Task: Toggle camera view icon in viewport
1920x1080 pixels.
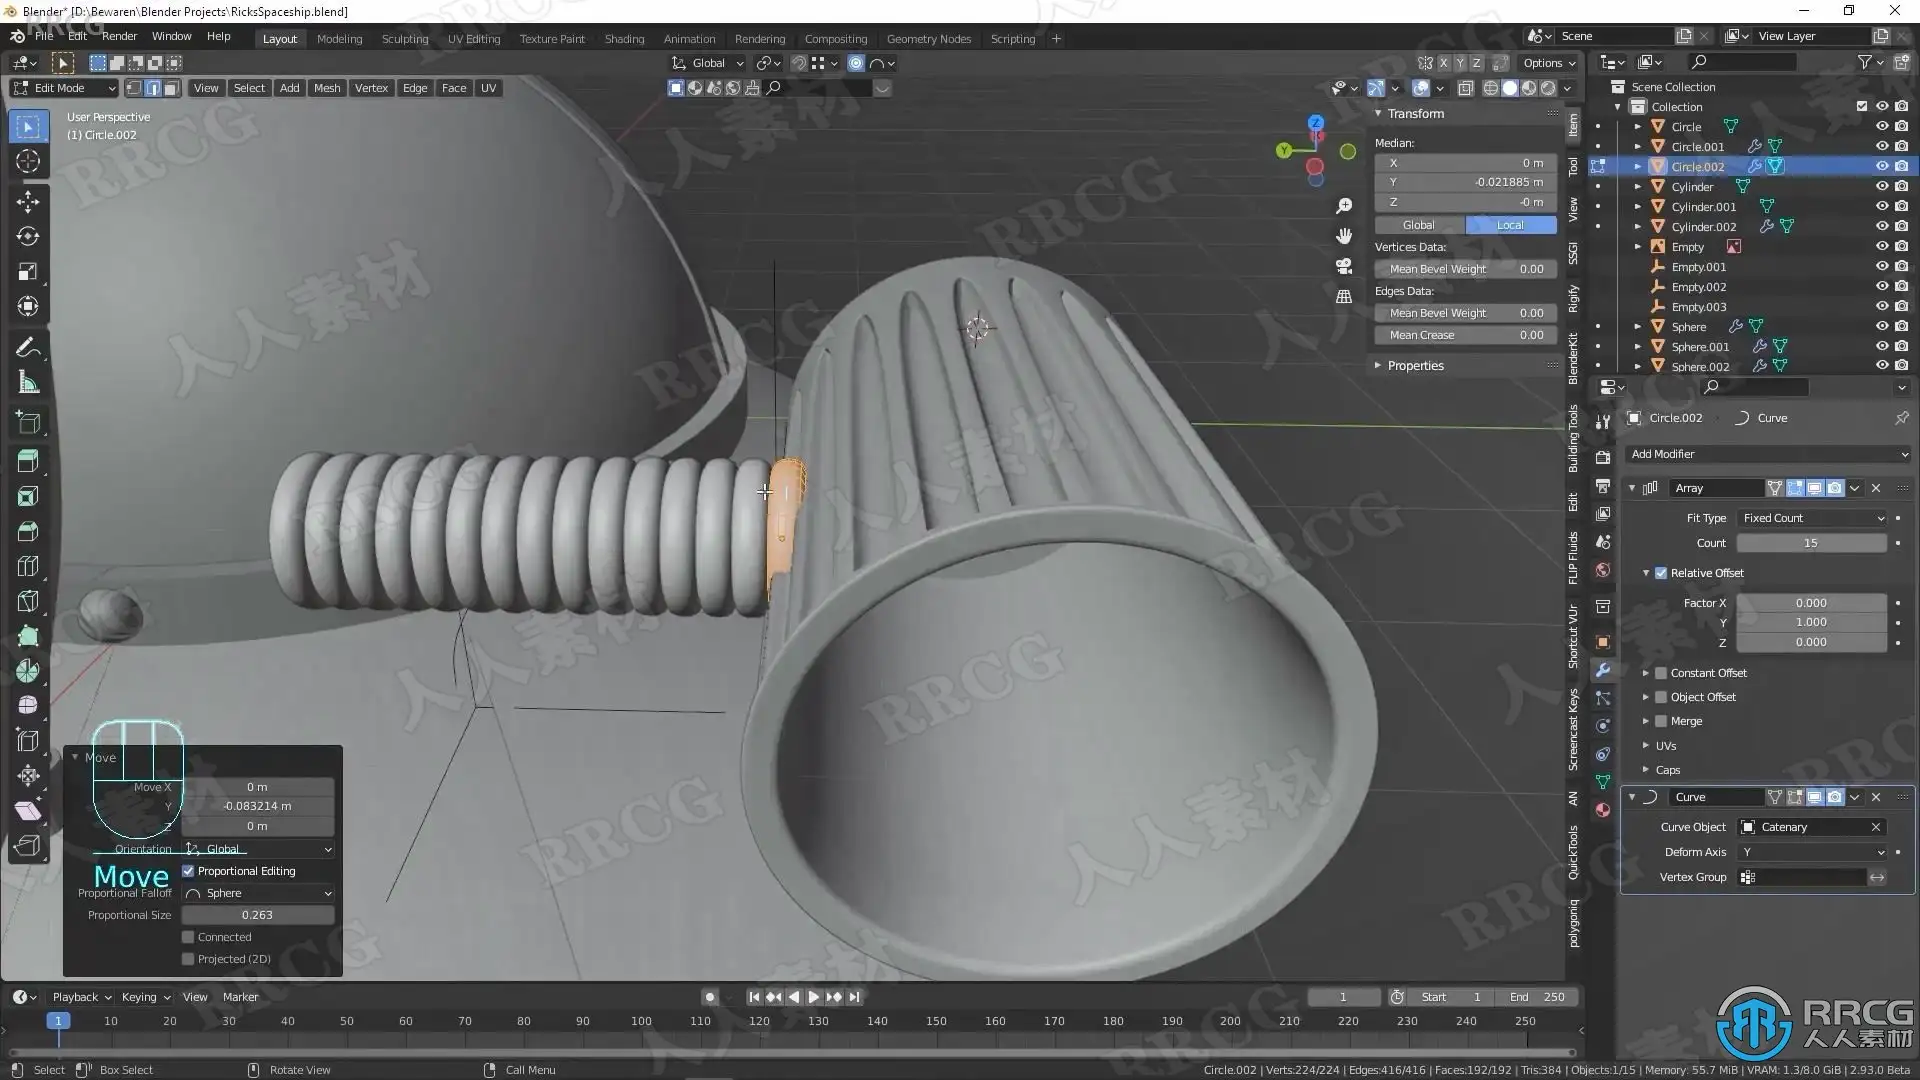Action: [x=1344, y=266]
